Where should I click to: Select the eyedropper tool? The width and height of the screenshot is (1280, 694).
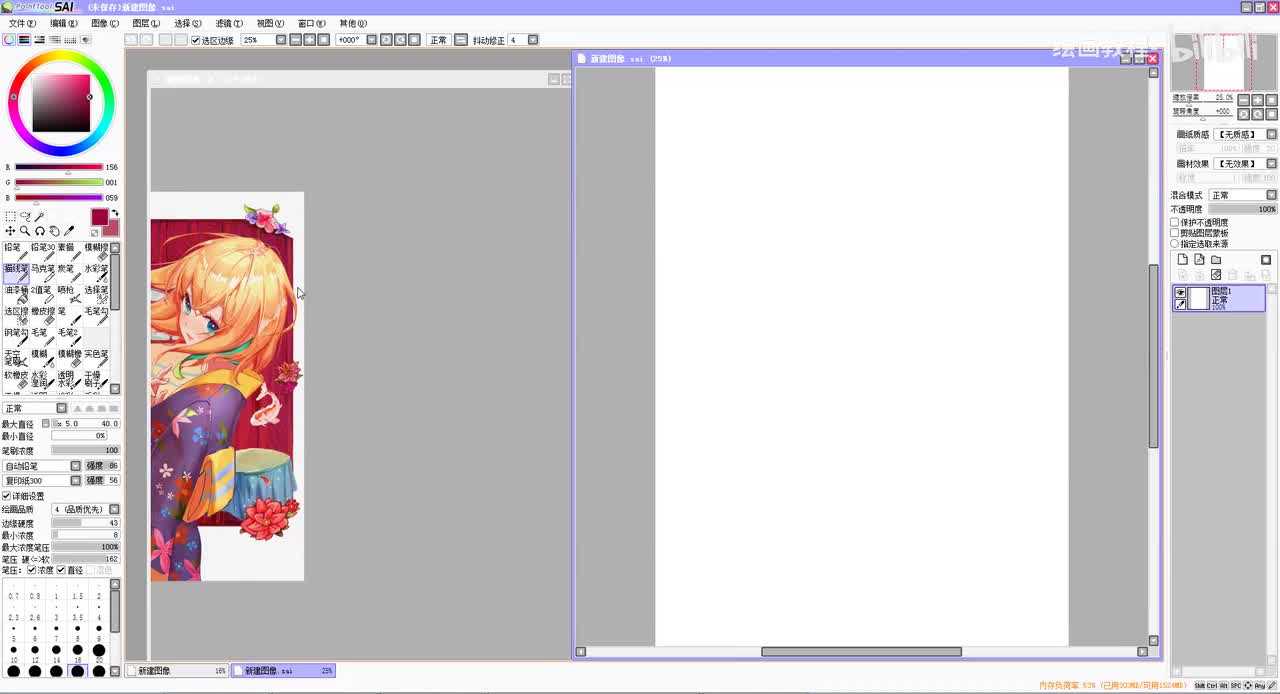(x=69, y=231)
